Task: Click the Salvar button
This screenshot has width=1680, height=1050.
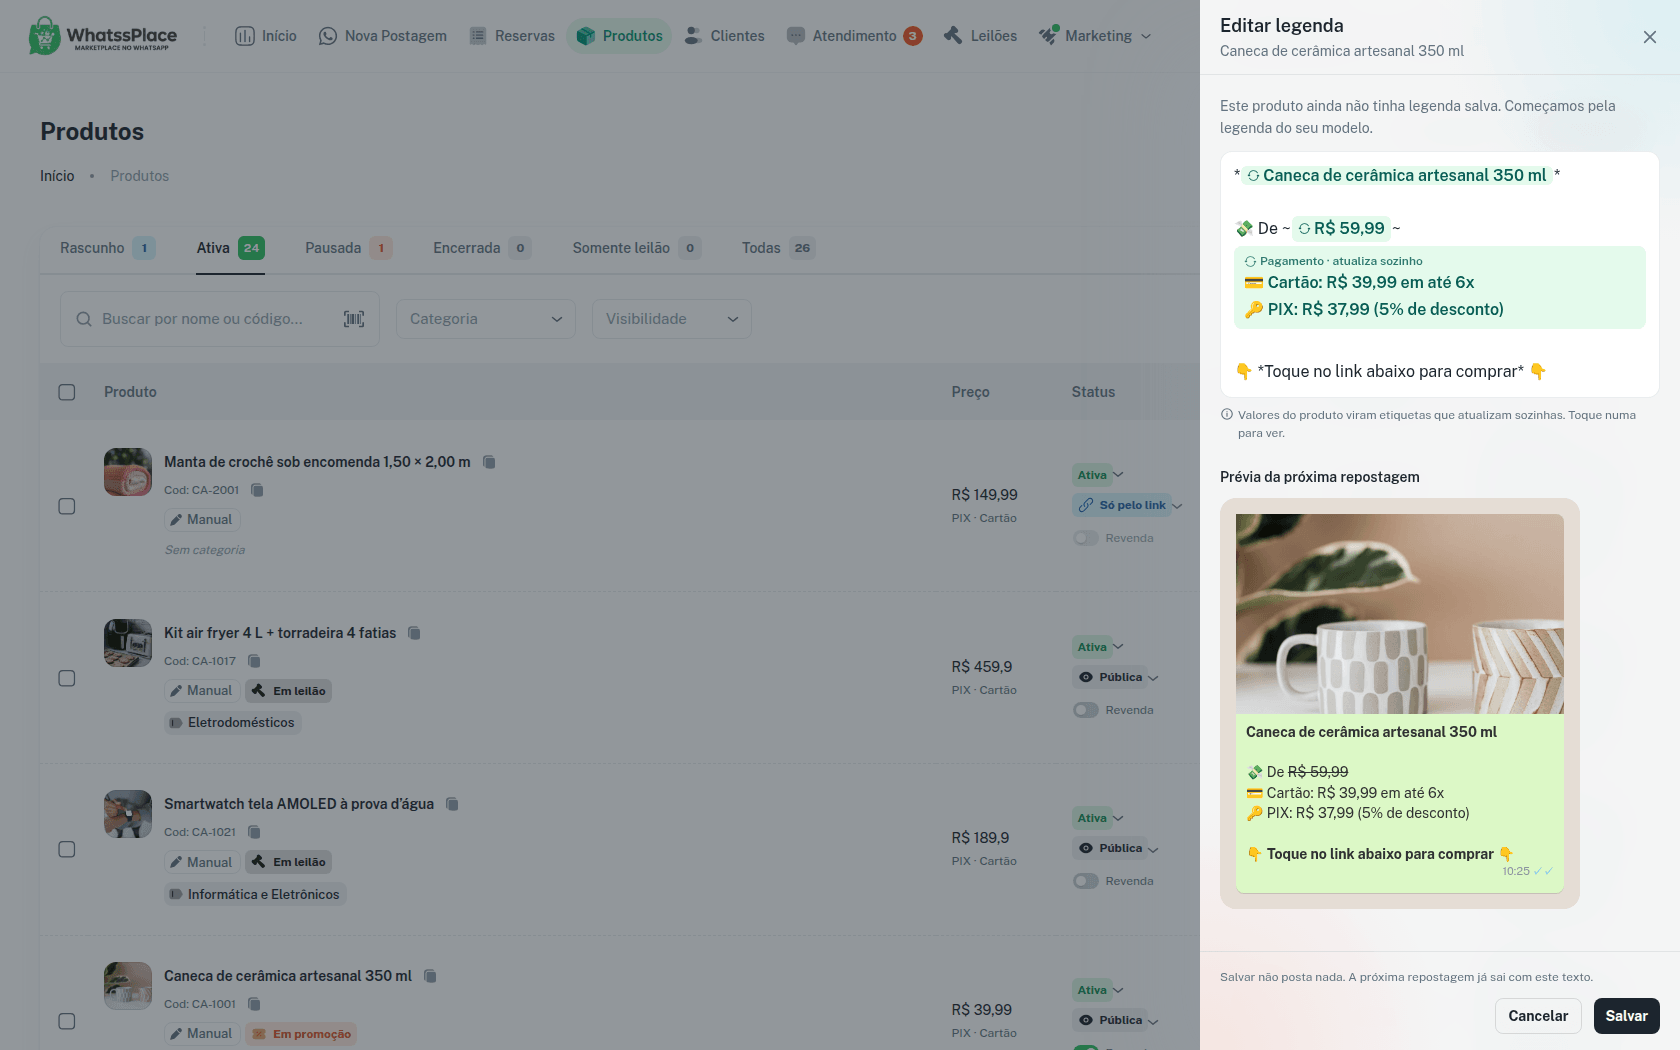Action: 1627,1016
